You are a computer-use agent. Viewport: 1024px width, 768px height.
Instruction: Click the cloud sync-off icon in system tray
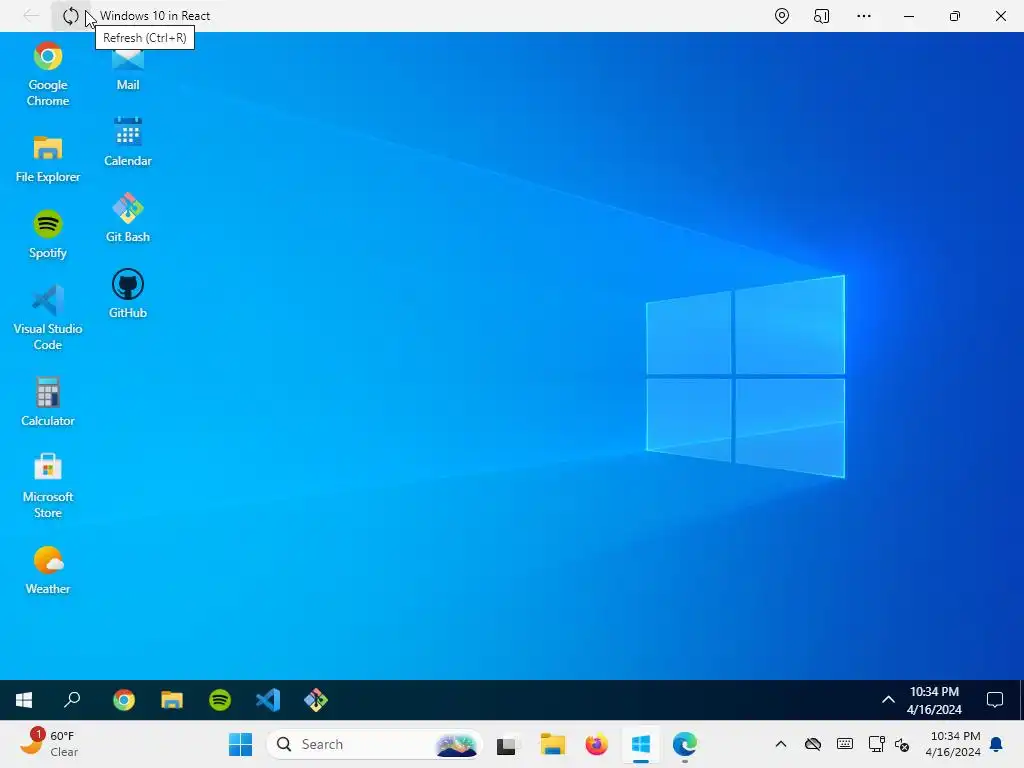(x=812, y=744)
